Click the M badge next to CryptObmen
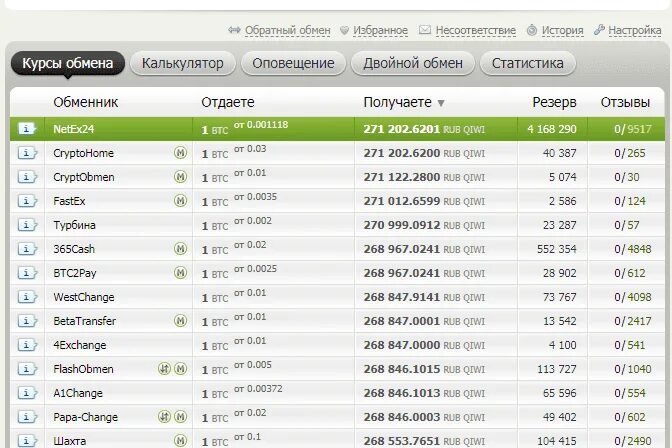This screenshot has width=672, height=448. coord(180,177)
